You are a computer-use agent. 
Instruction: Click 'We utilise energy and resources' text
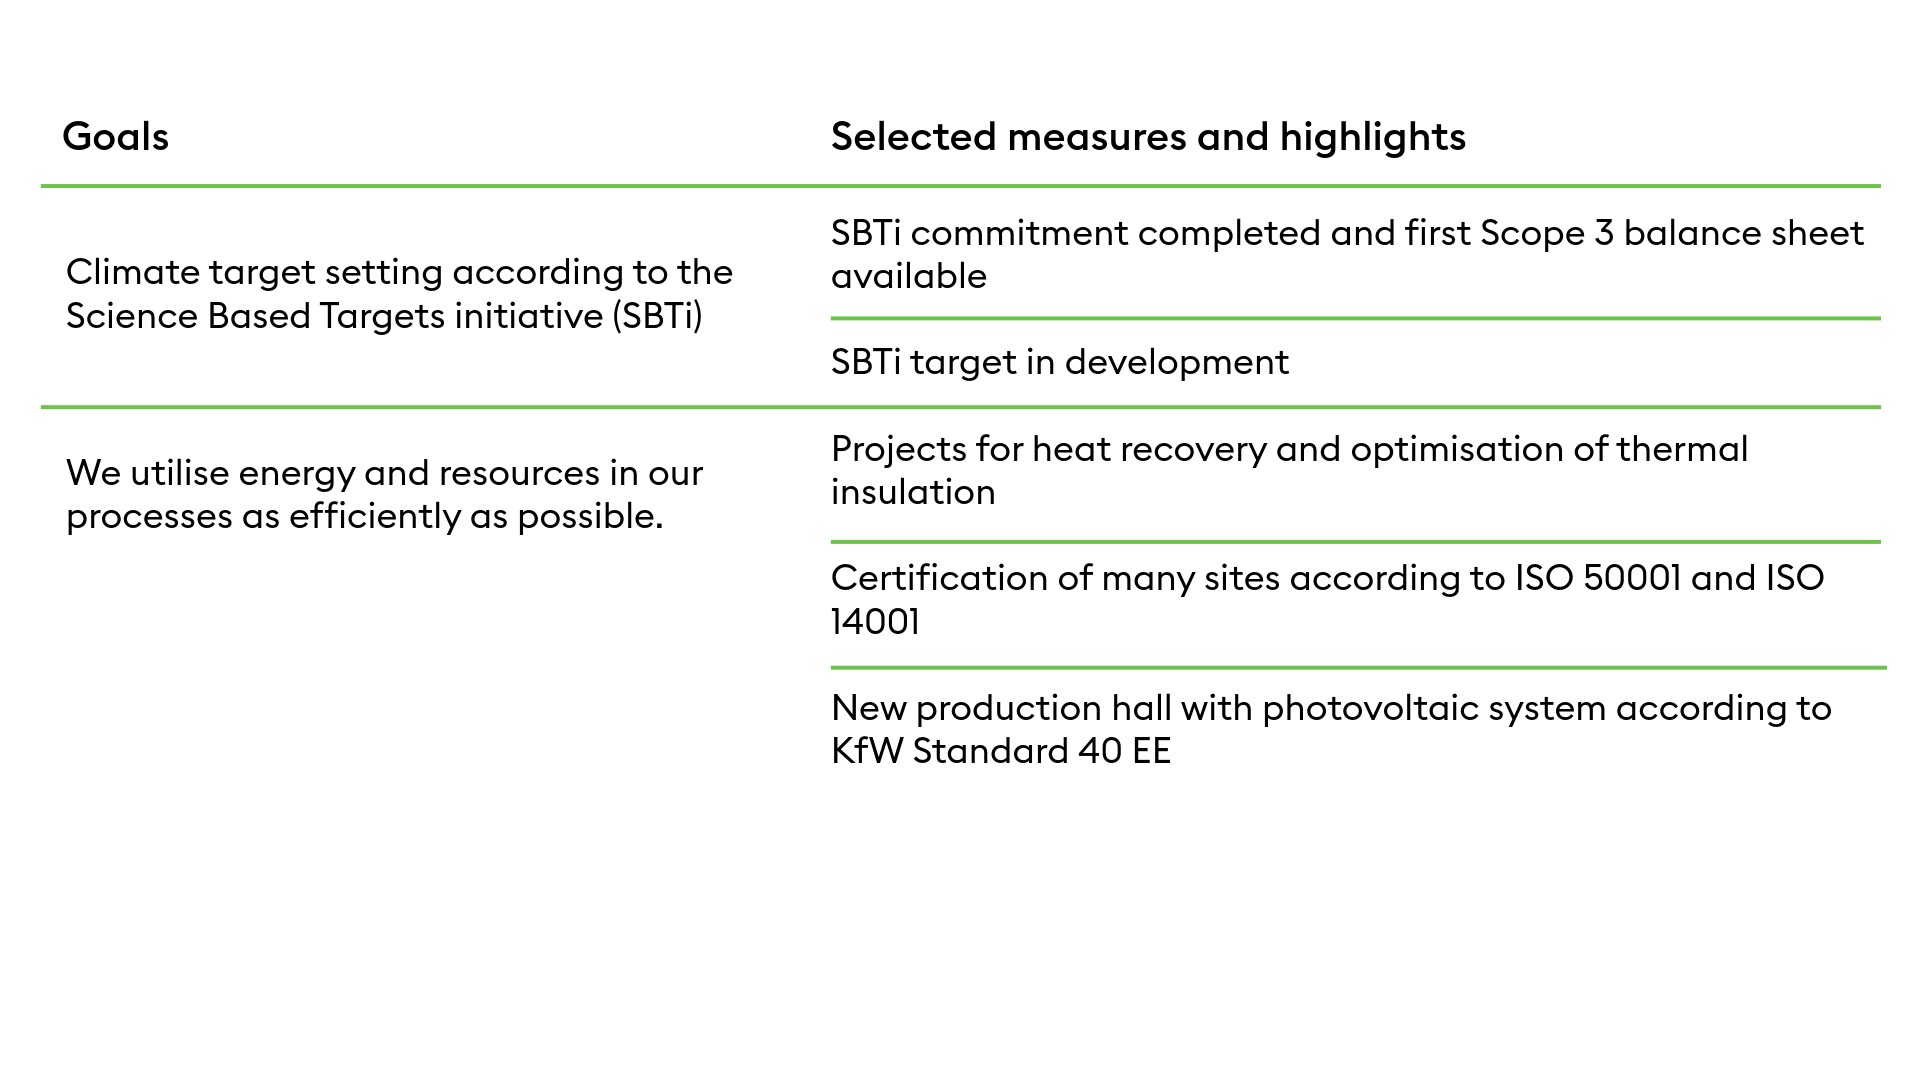[384, 473]
